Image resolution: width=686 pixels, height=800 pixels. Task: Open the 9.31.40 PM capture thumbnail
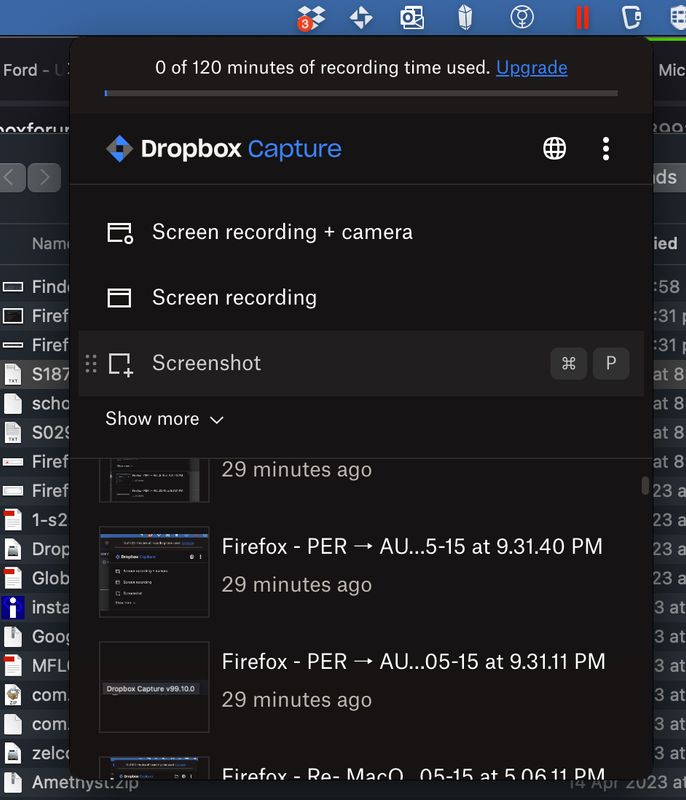[x=154, y=572]
